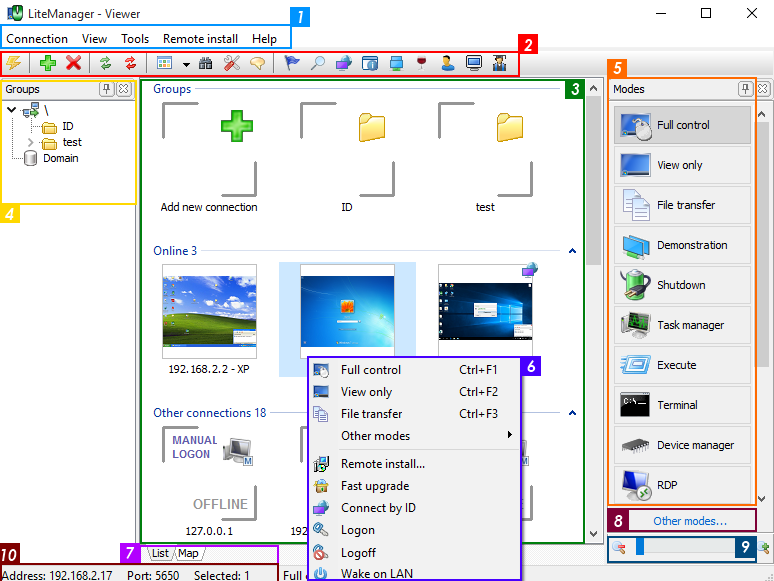The height and width of the screenshot is (581, 774).
Task: Select Logoff in context menu
Action: pyautogui.click(x=415, y=553)
